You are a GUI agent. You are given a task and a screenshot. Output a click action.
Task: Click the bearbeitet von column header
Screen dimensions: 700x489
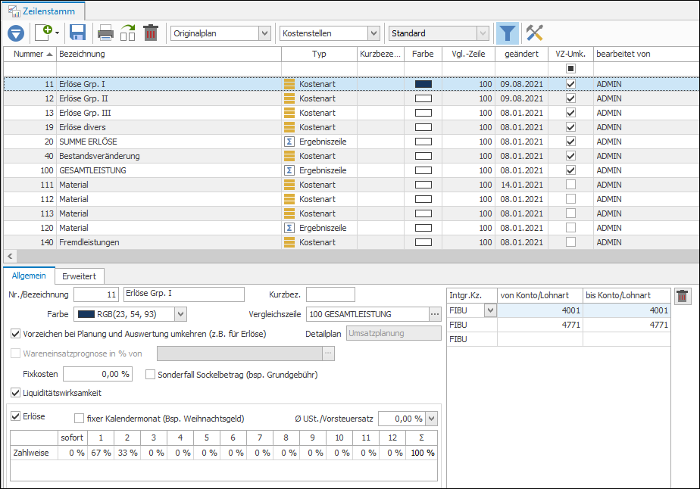[646, 54]
